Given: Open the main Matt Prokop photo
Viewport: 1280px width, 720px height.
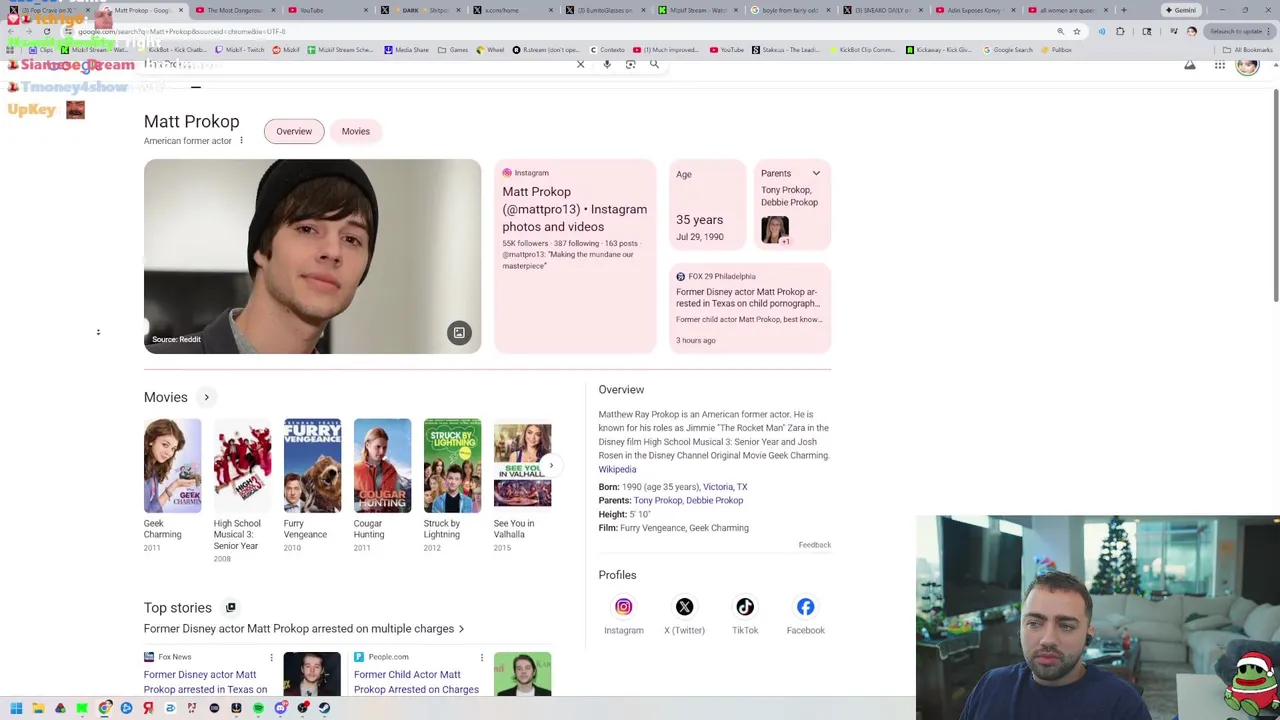Looking at the screenshot, I should pos(312,256).
